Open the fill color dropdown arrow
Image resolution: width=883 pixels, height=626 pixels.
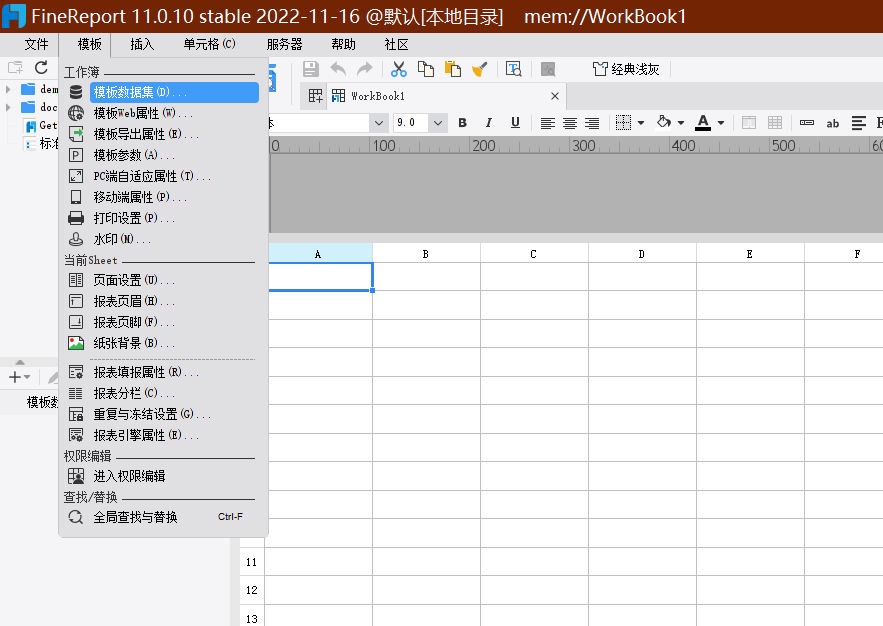coord(681,123)
